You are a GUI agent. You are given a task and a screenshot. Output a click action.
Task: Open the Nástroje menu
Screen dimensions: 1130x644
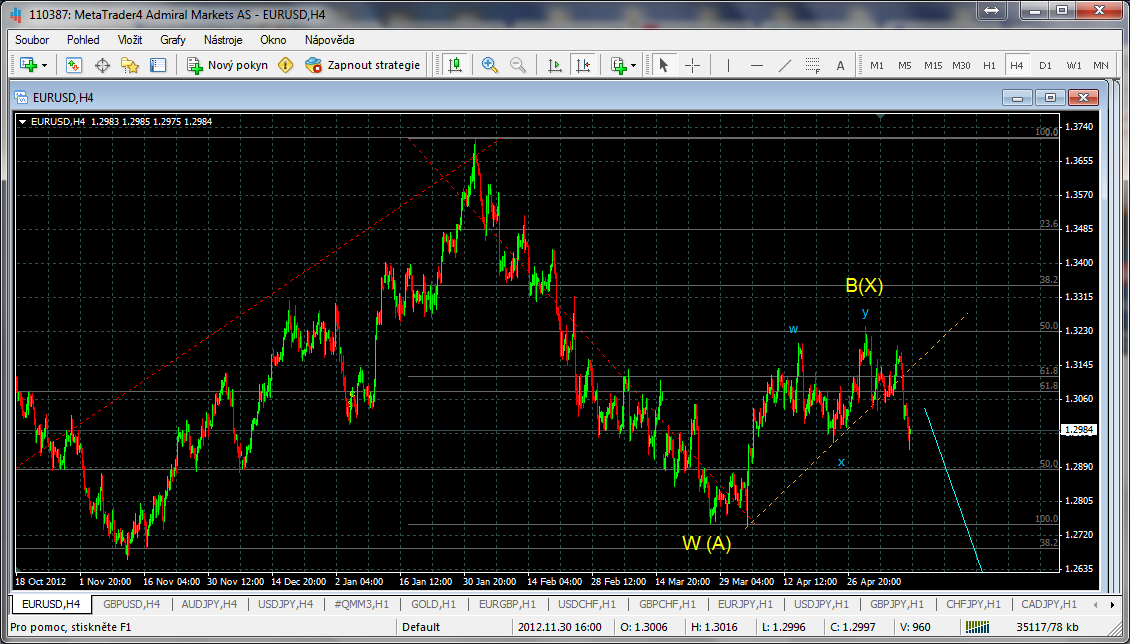[223, 40]
